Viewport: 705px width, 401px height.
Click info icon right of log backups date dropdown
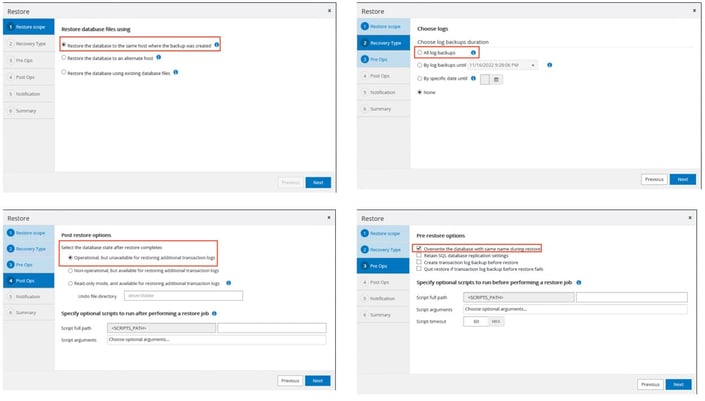pos(550,65)
